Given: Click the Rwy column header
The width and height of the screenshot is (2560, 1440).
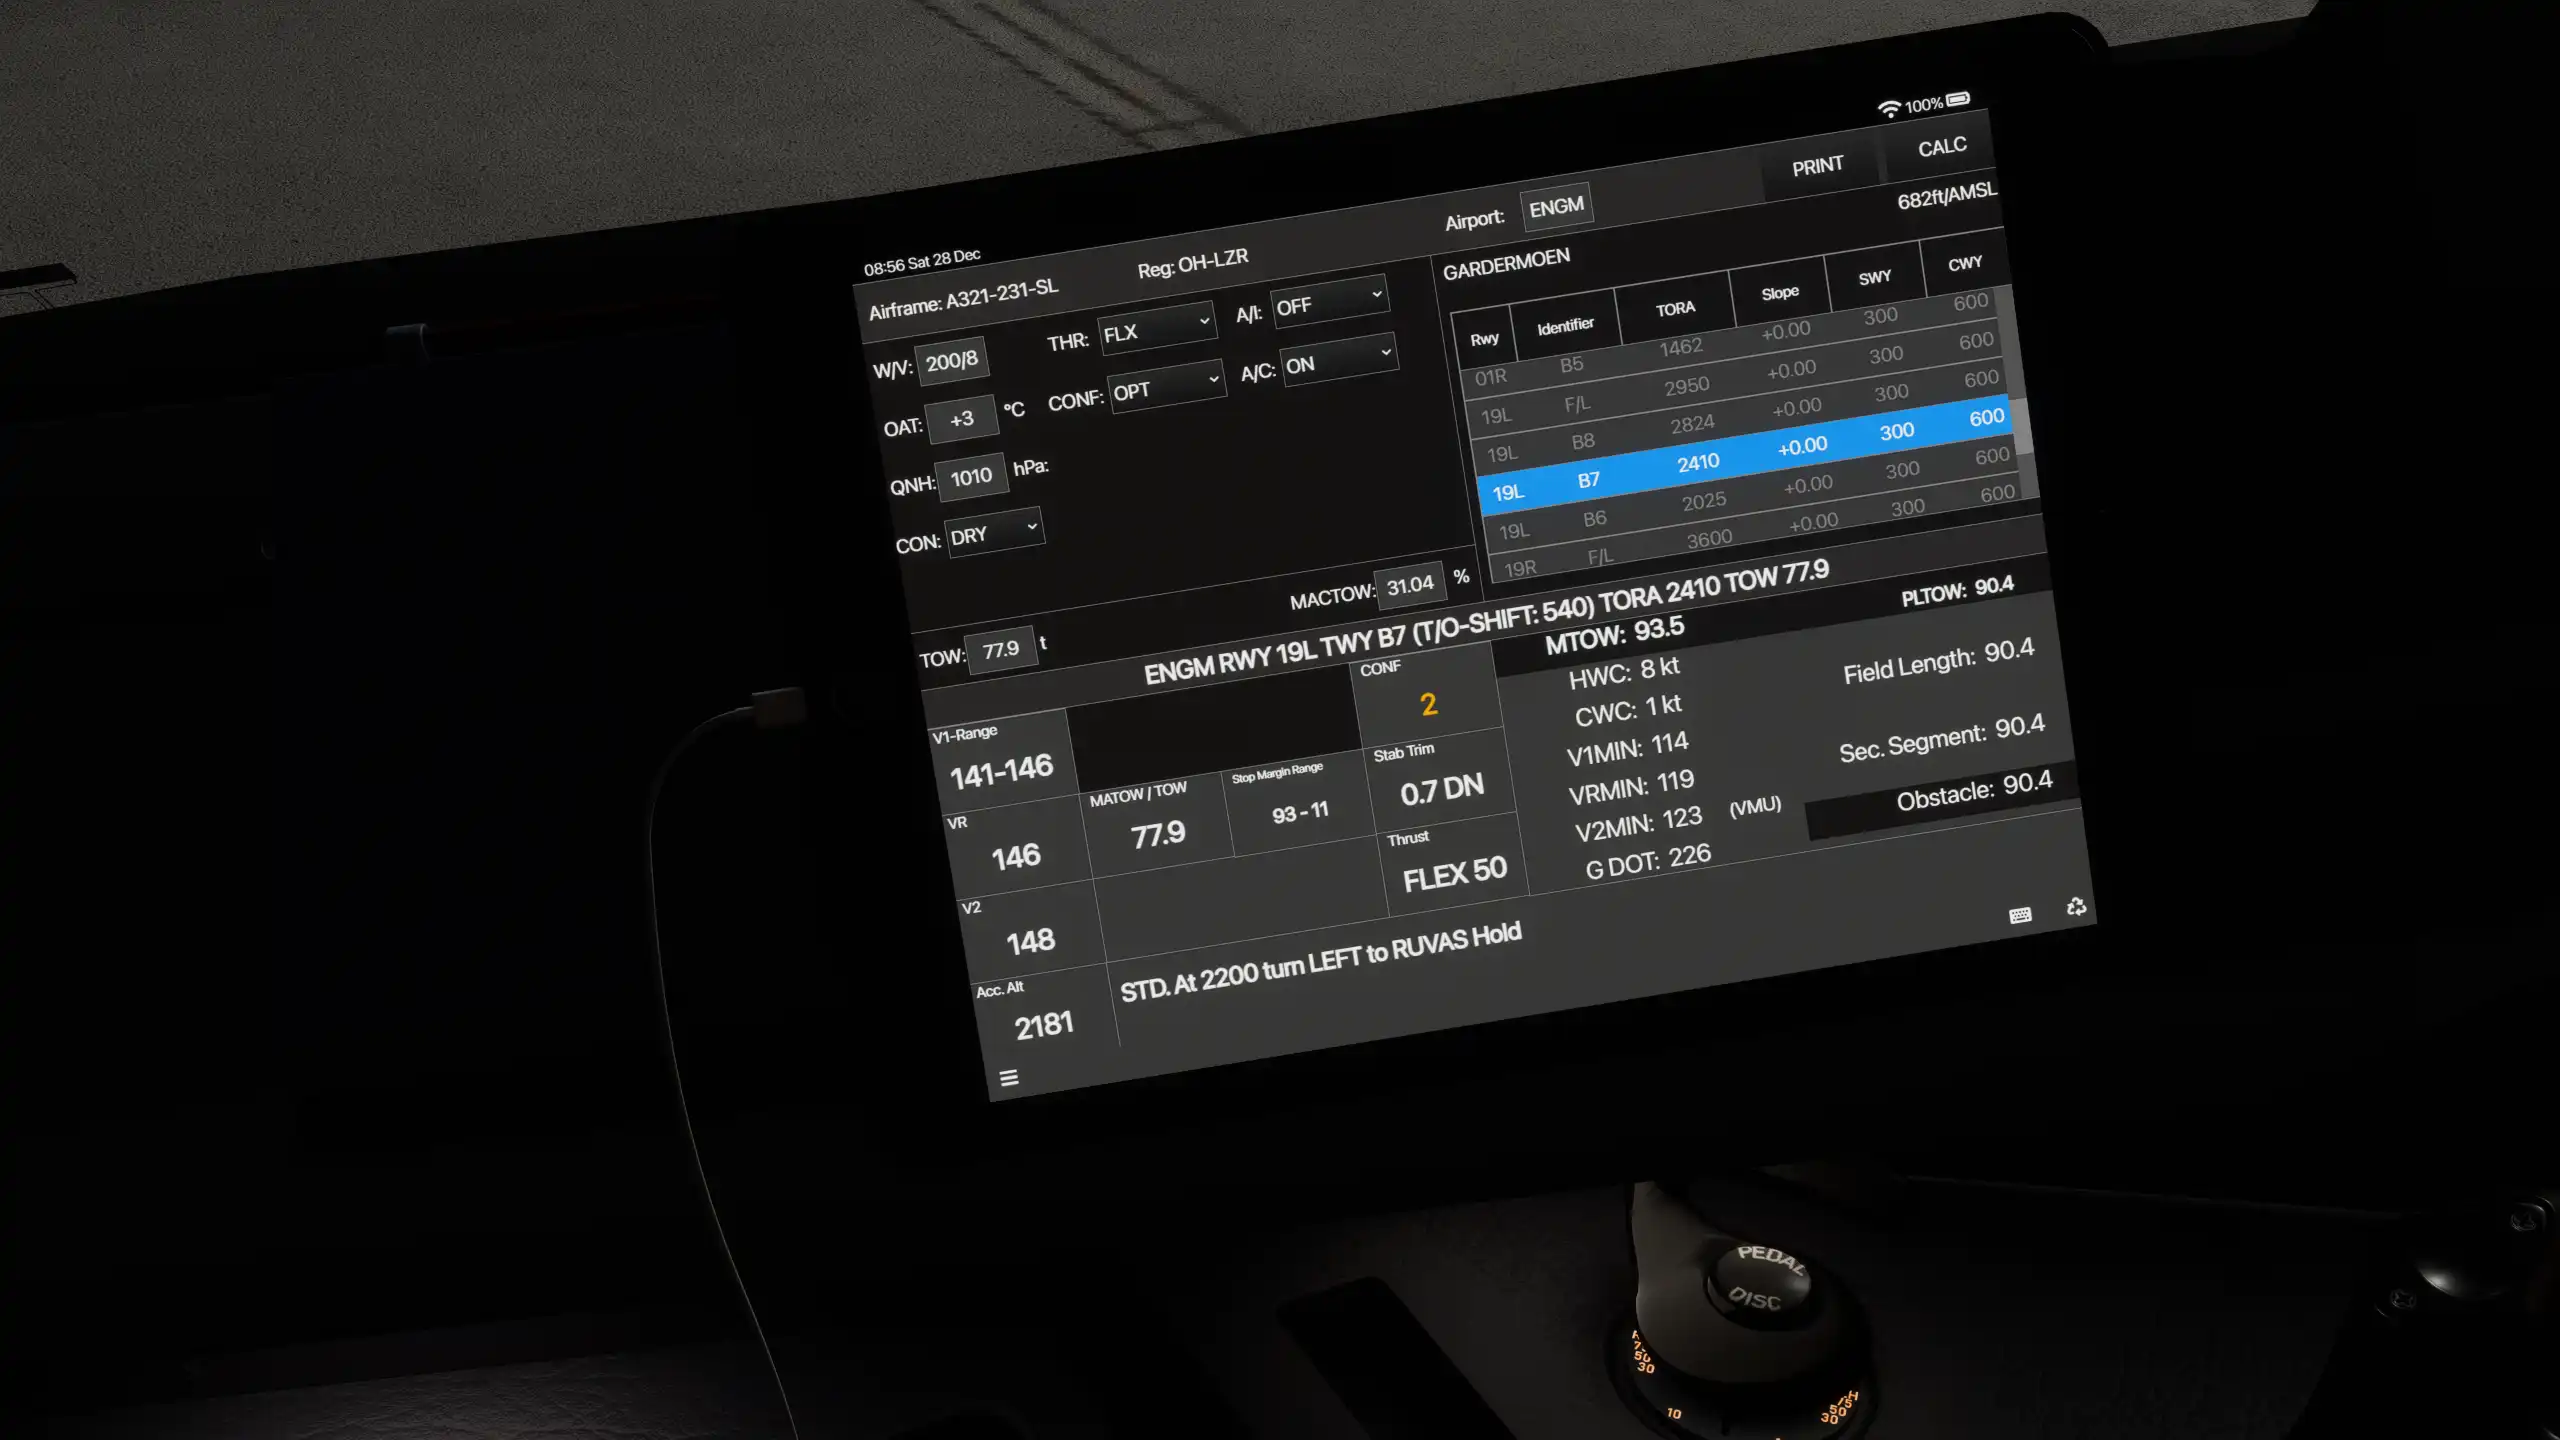Looking at the screenshot, I should tap(1485, 339).
